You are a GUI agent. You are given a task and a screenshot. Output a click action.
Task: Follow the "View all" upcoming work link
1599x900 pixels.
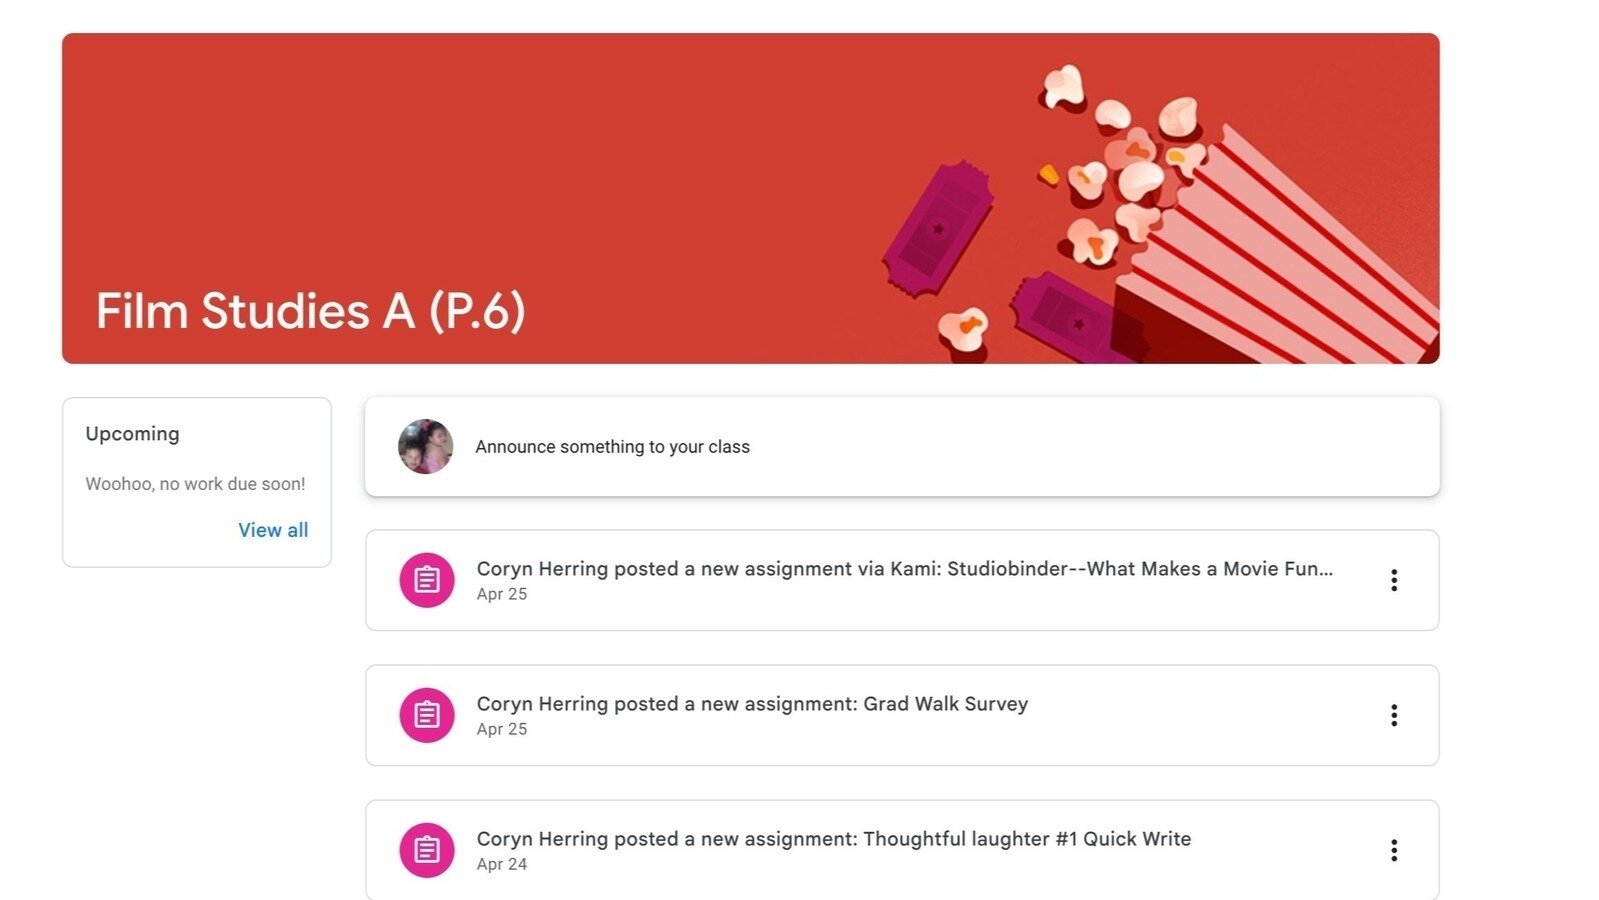273,530
